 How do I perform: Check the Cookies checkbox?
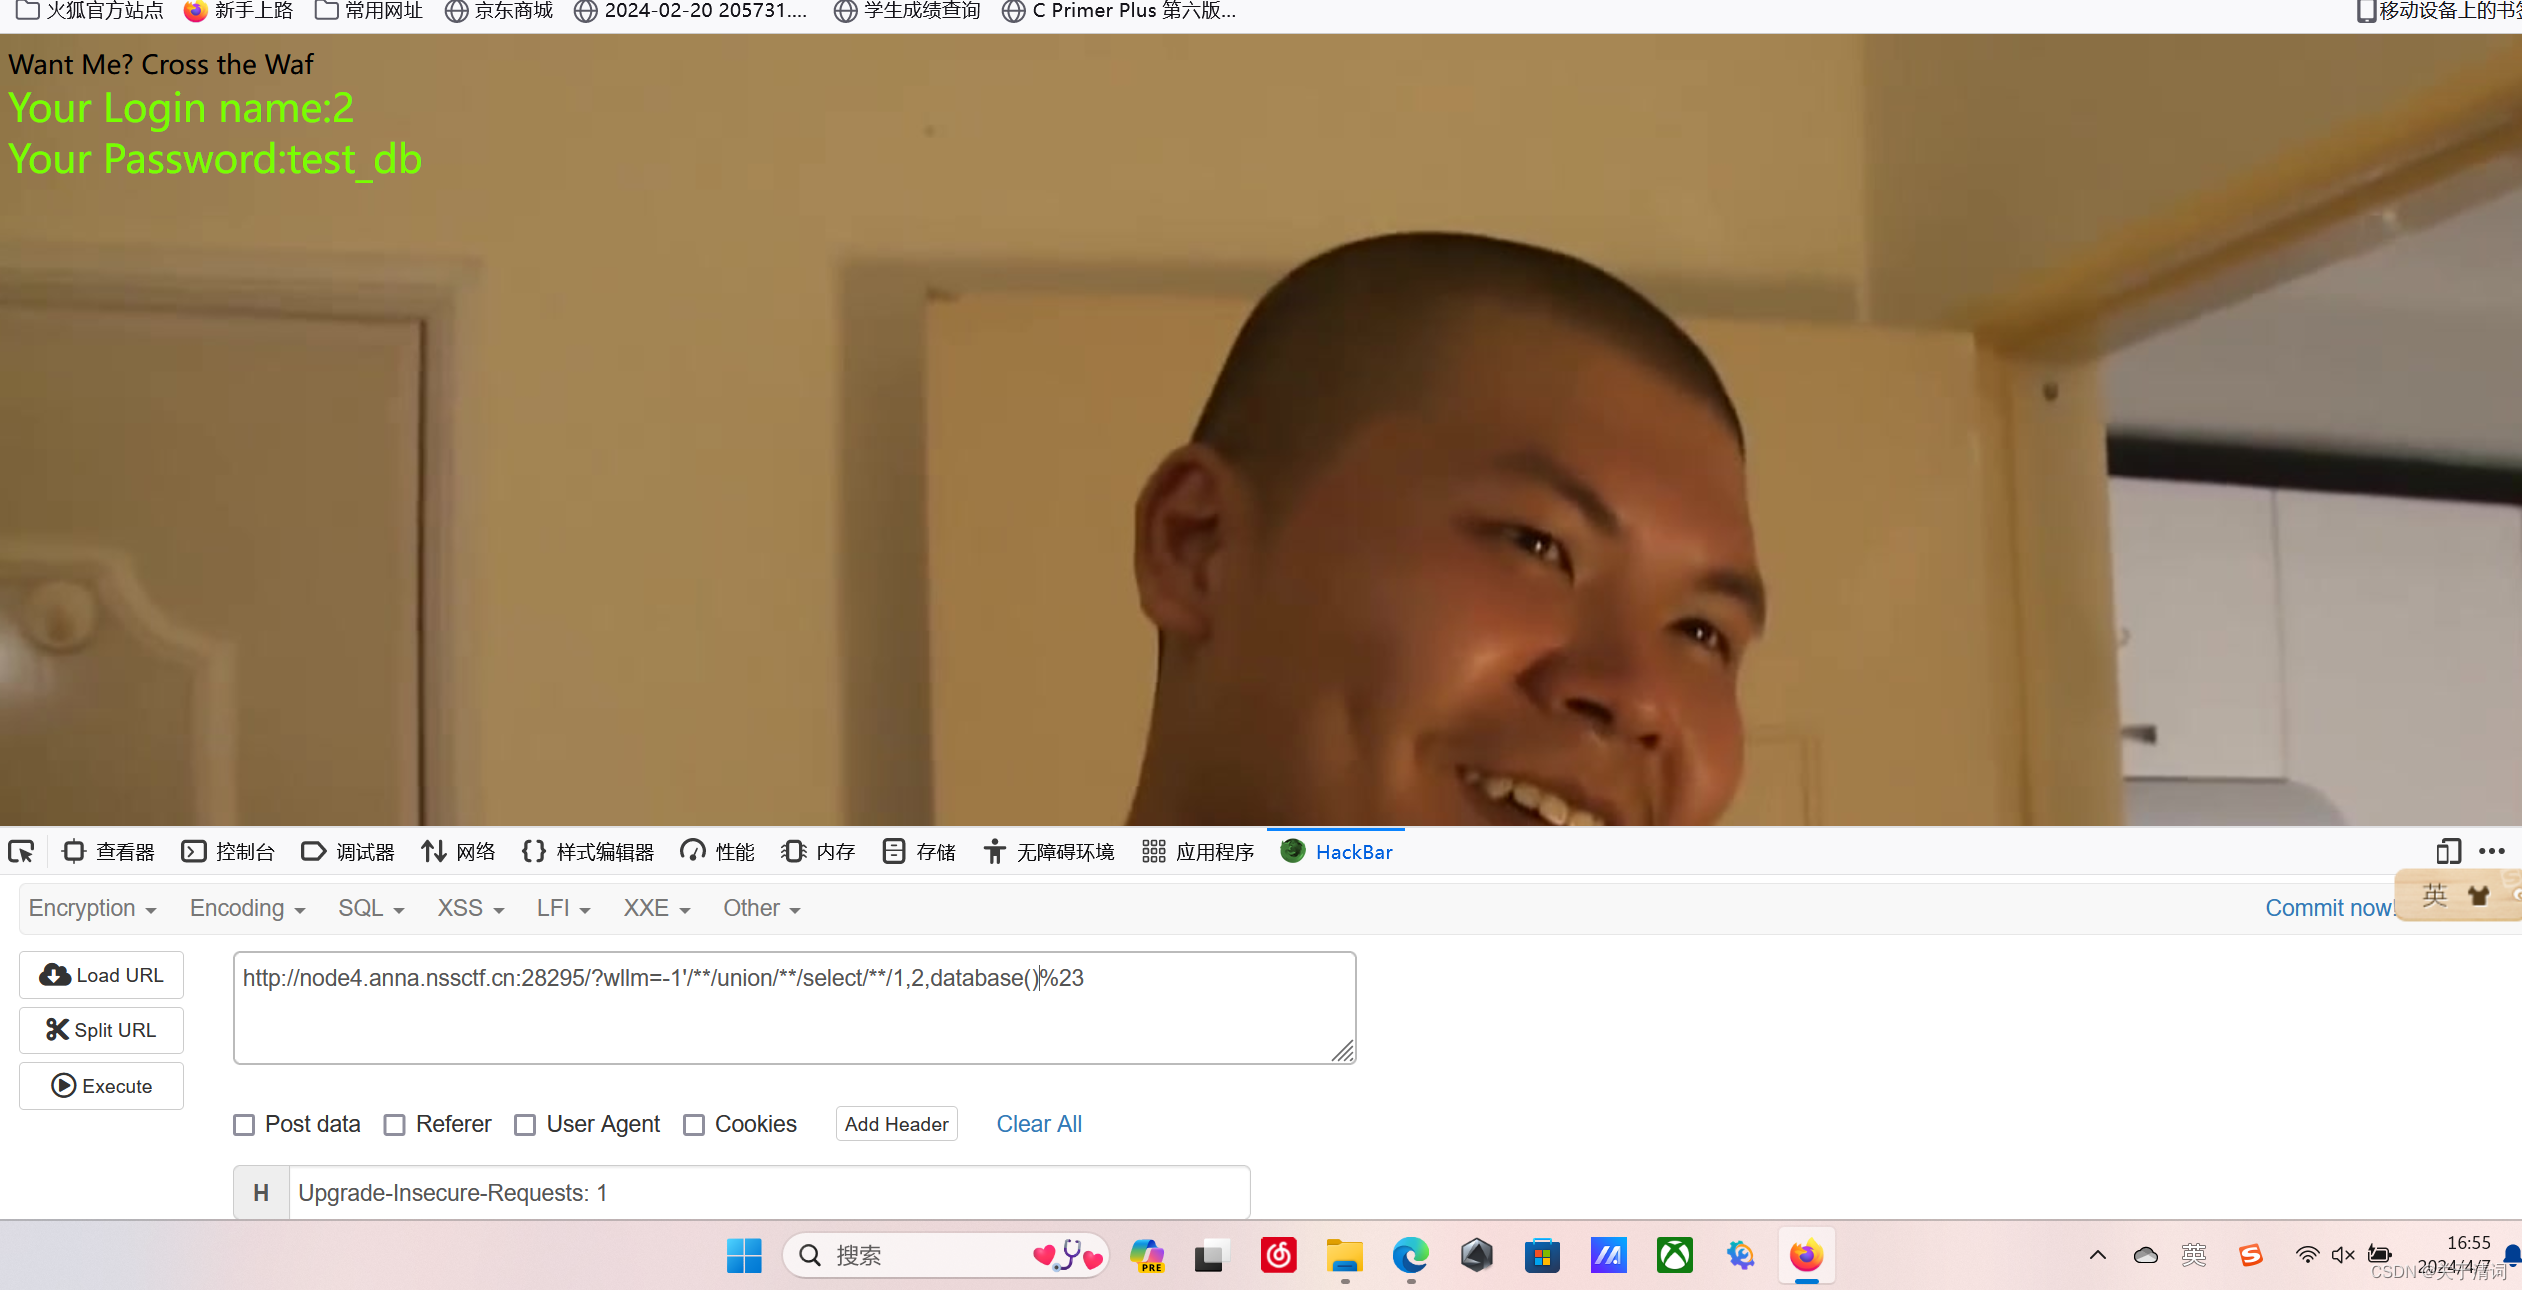point(694,1125)
